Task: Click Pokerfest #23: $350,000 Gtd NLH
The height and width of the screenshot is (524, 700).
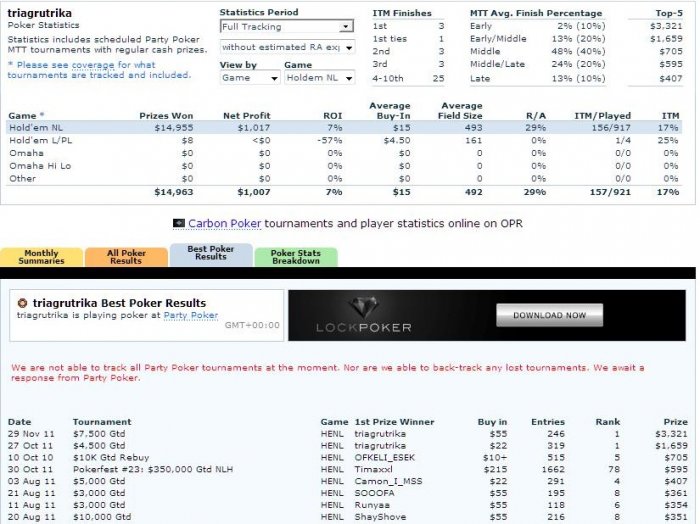Action: (153, 469)
